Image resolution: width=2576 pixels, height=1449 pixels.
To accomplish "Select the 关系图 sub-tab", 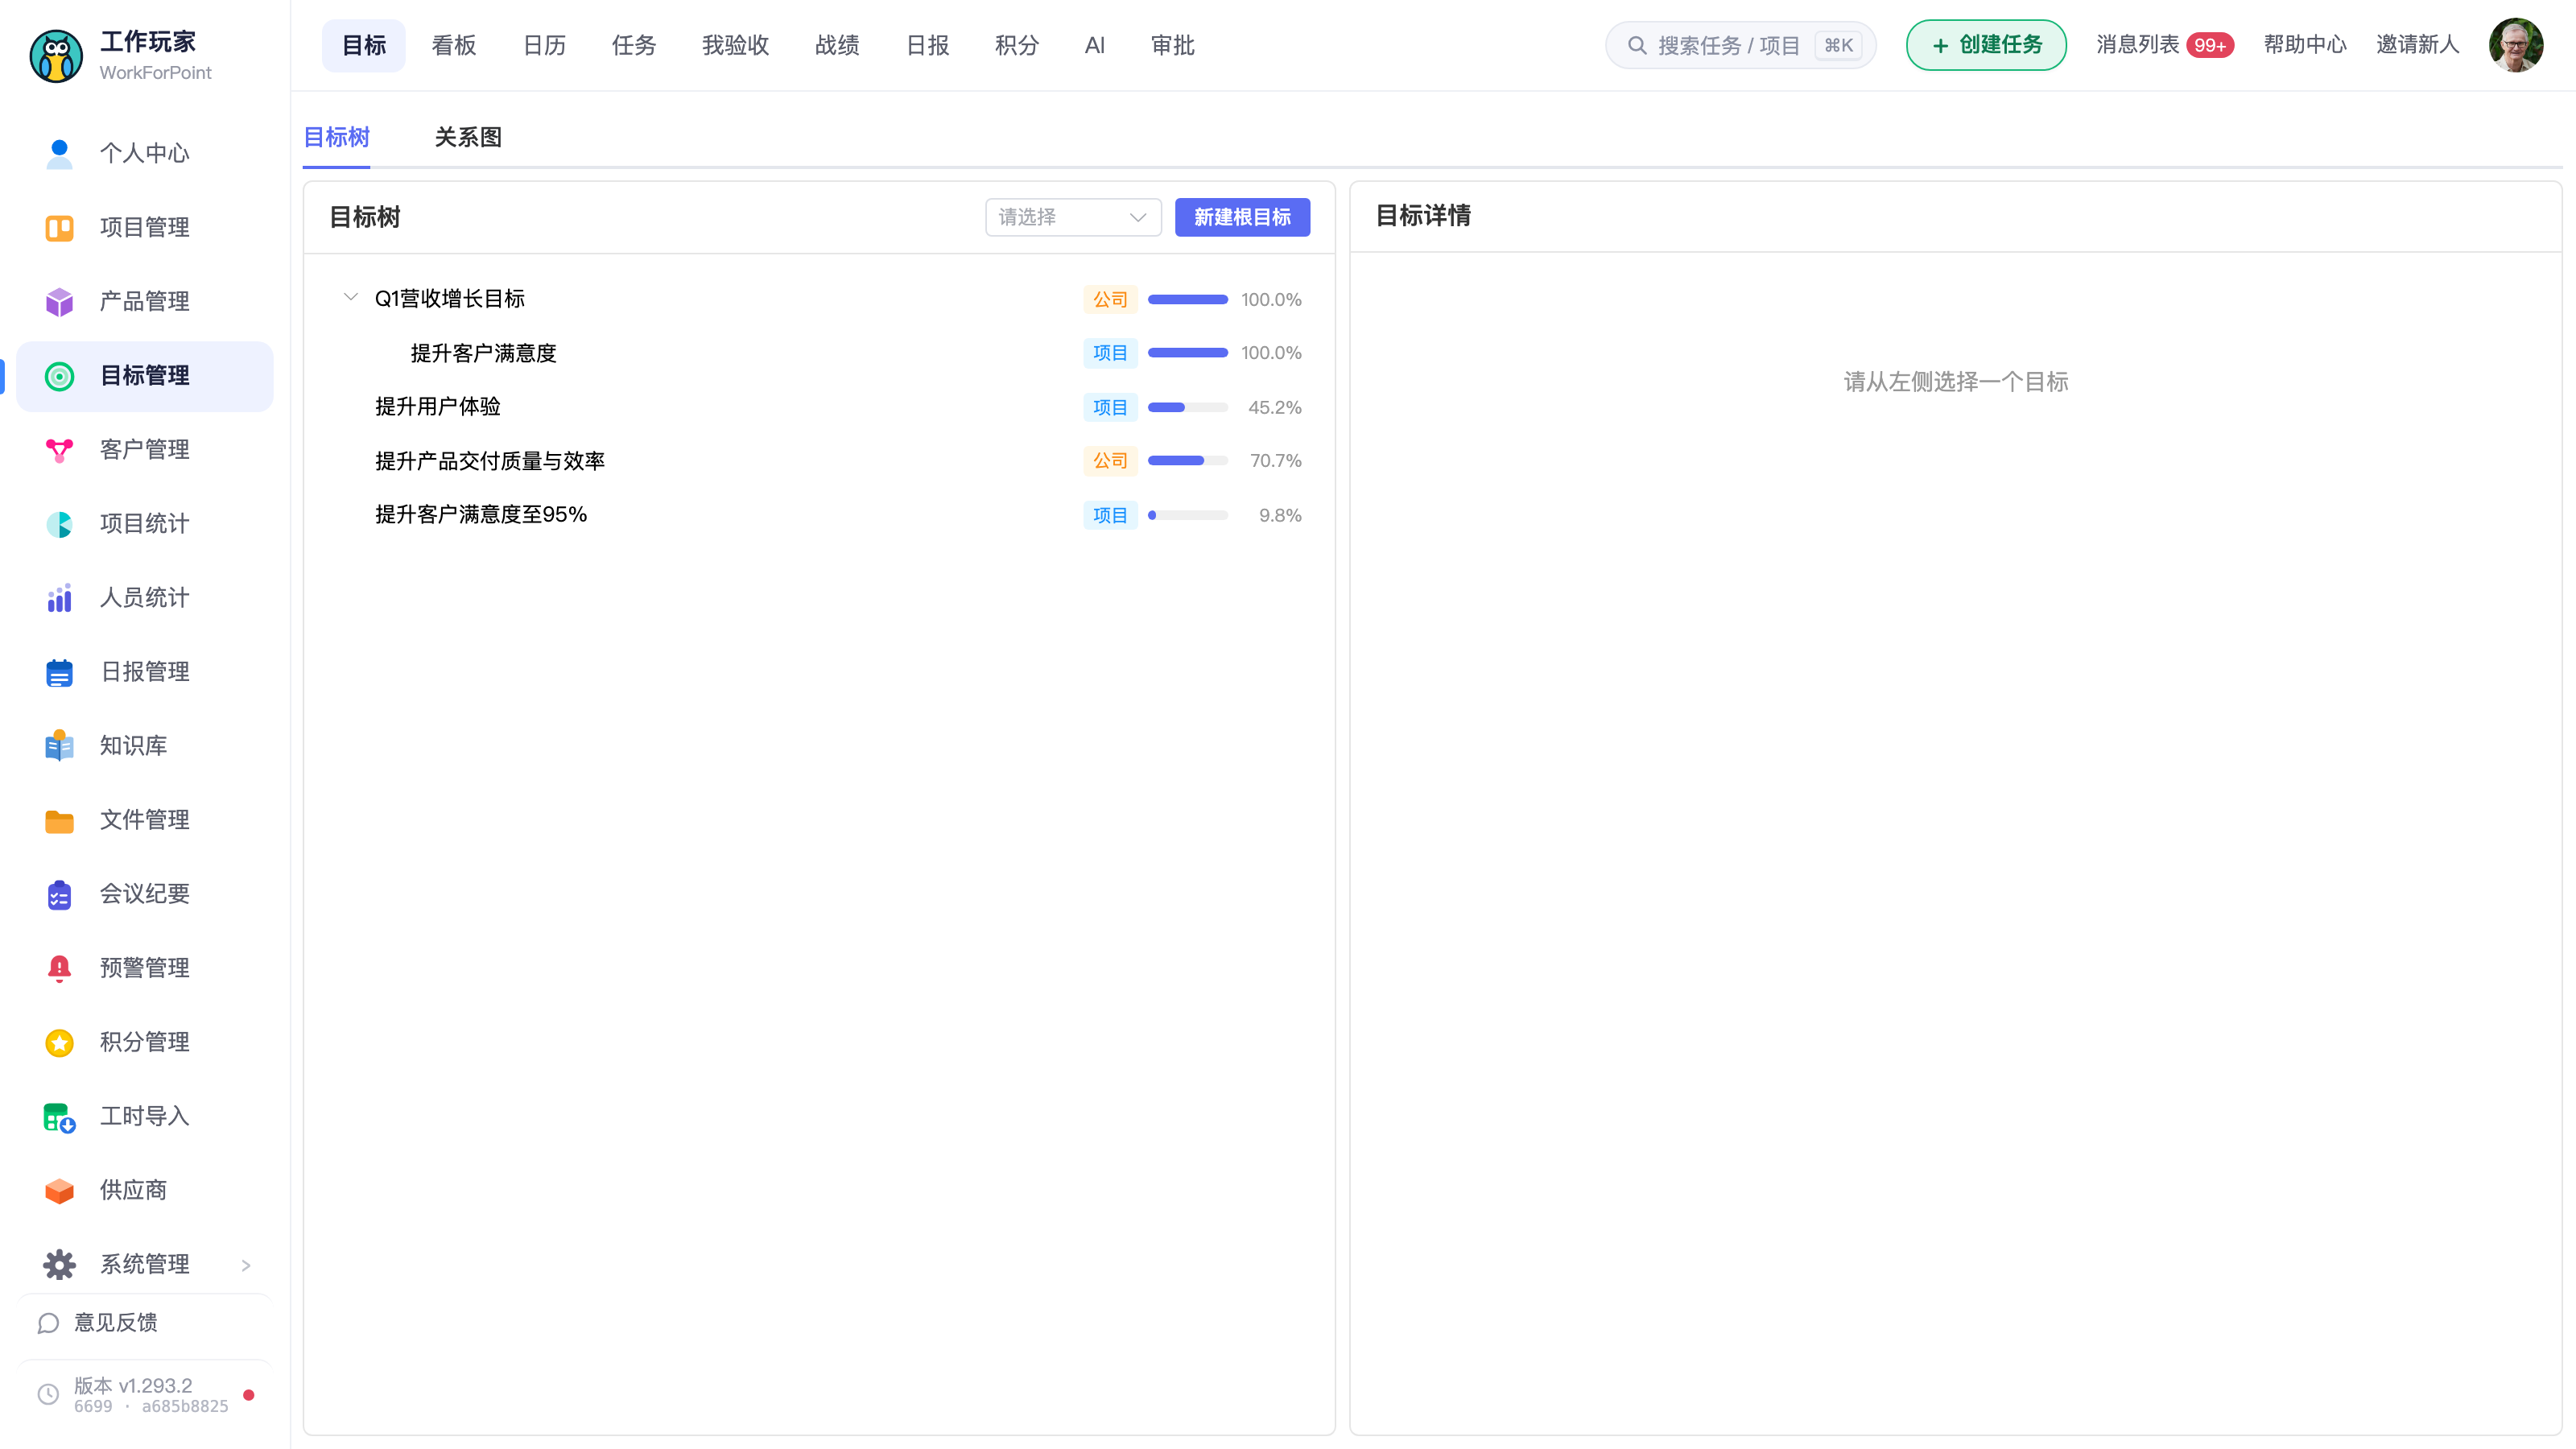I will coord(468,137).
